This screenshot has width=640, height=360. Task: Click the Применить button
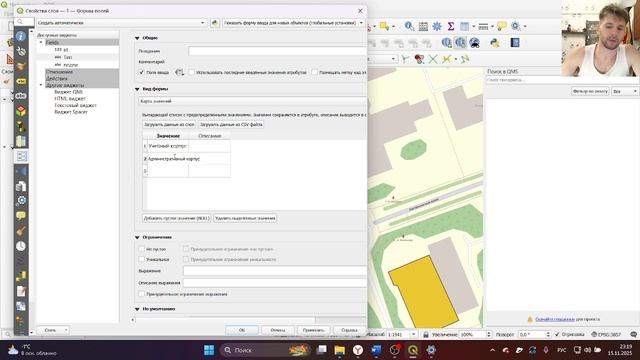(313, 330)
